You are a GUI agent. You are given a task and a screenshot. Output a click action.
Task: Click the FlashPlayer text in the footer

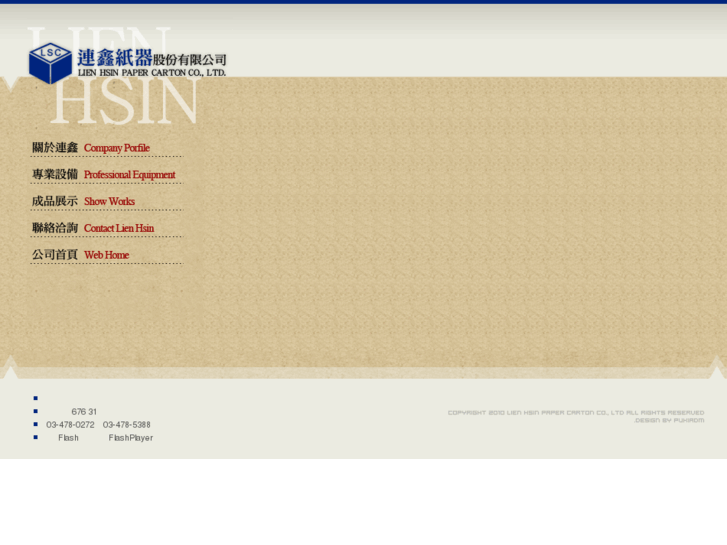click(x=131, y=438)
